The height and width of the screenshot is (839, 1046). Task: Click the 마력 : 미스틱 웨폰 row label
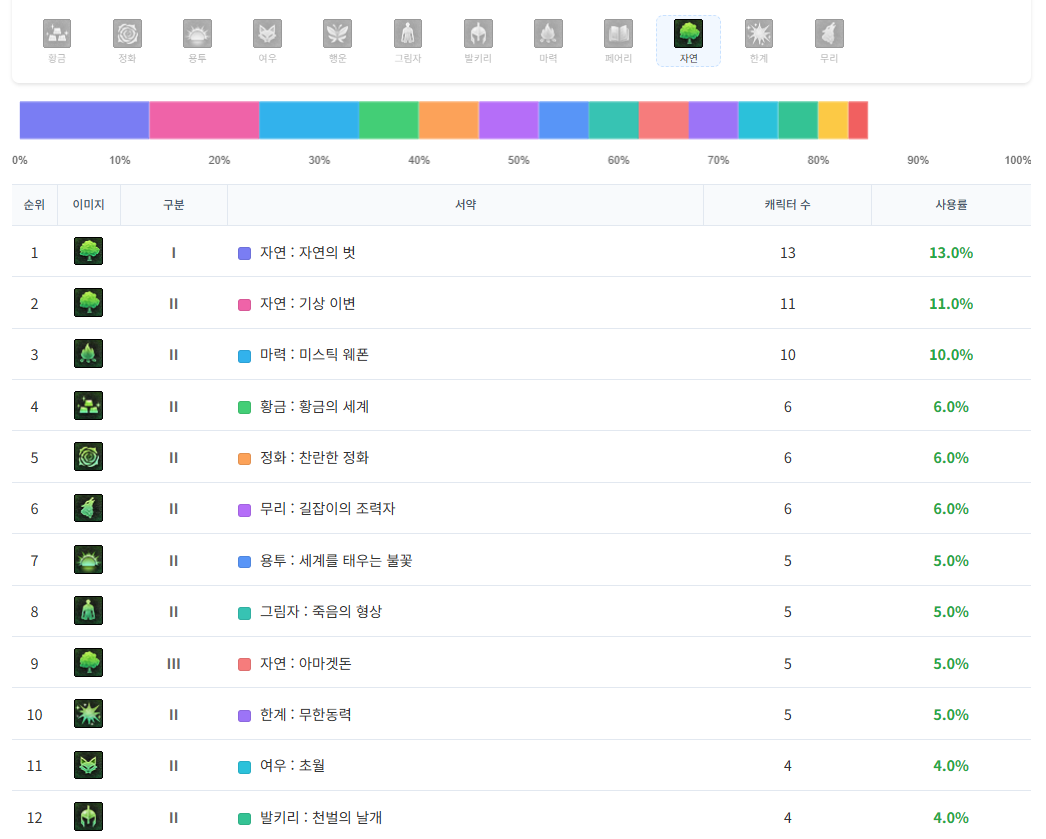tap(314, 355)
